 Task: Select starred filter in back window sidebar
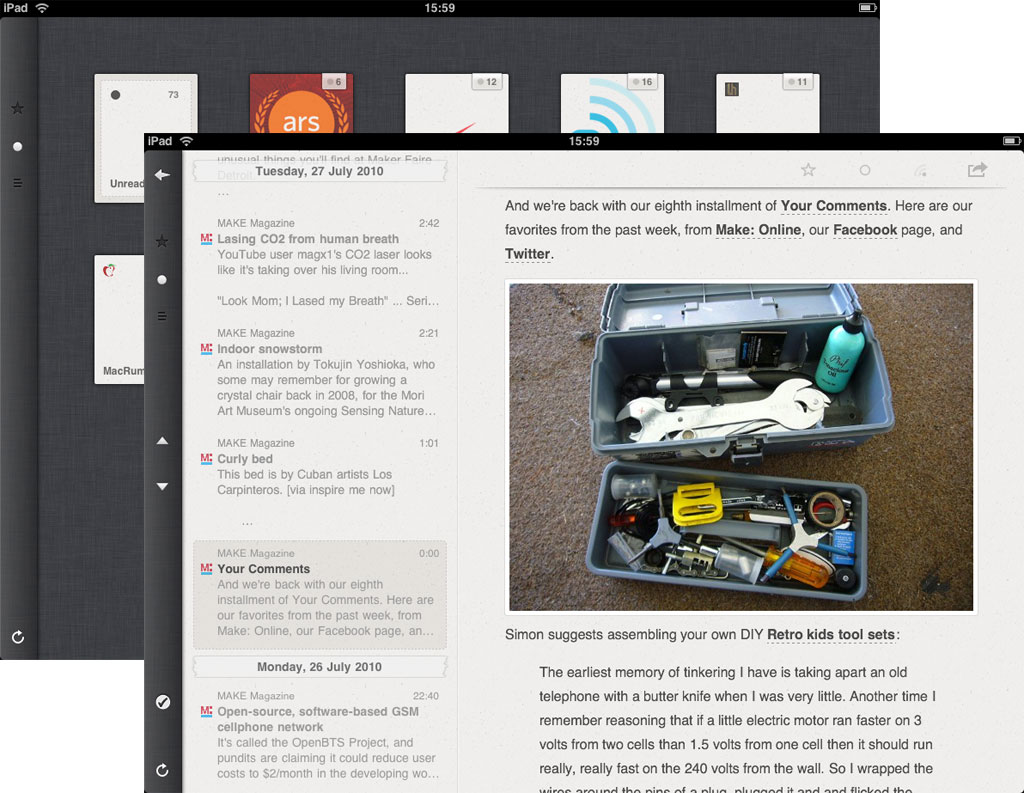(18, 108)
